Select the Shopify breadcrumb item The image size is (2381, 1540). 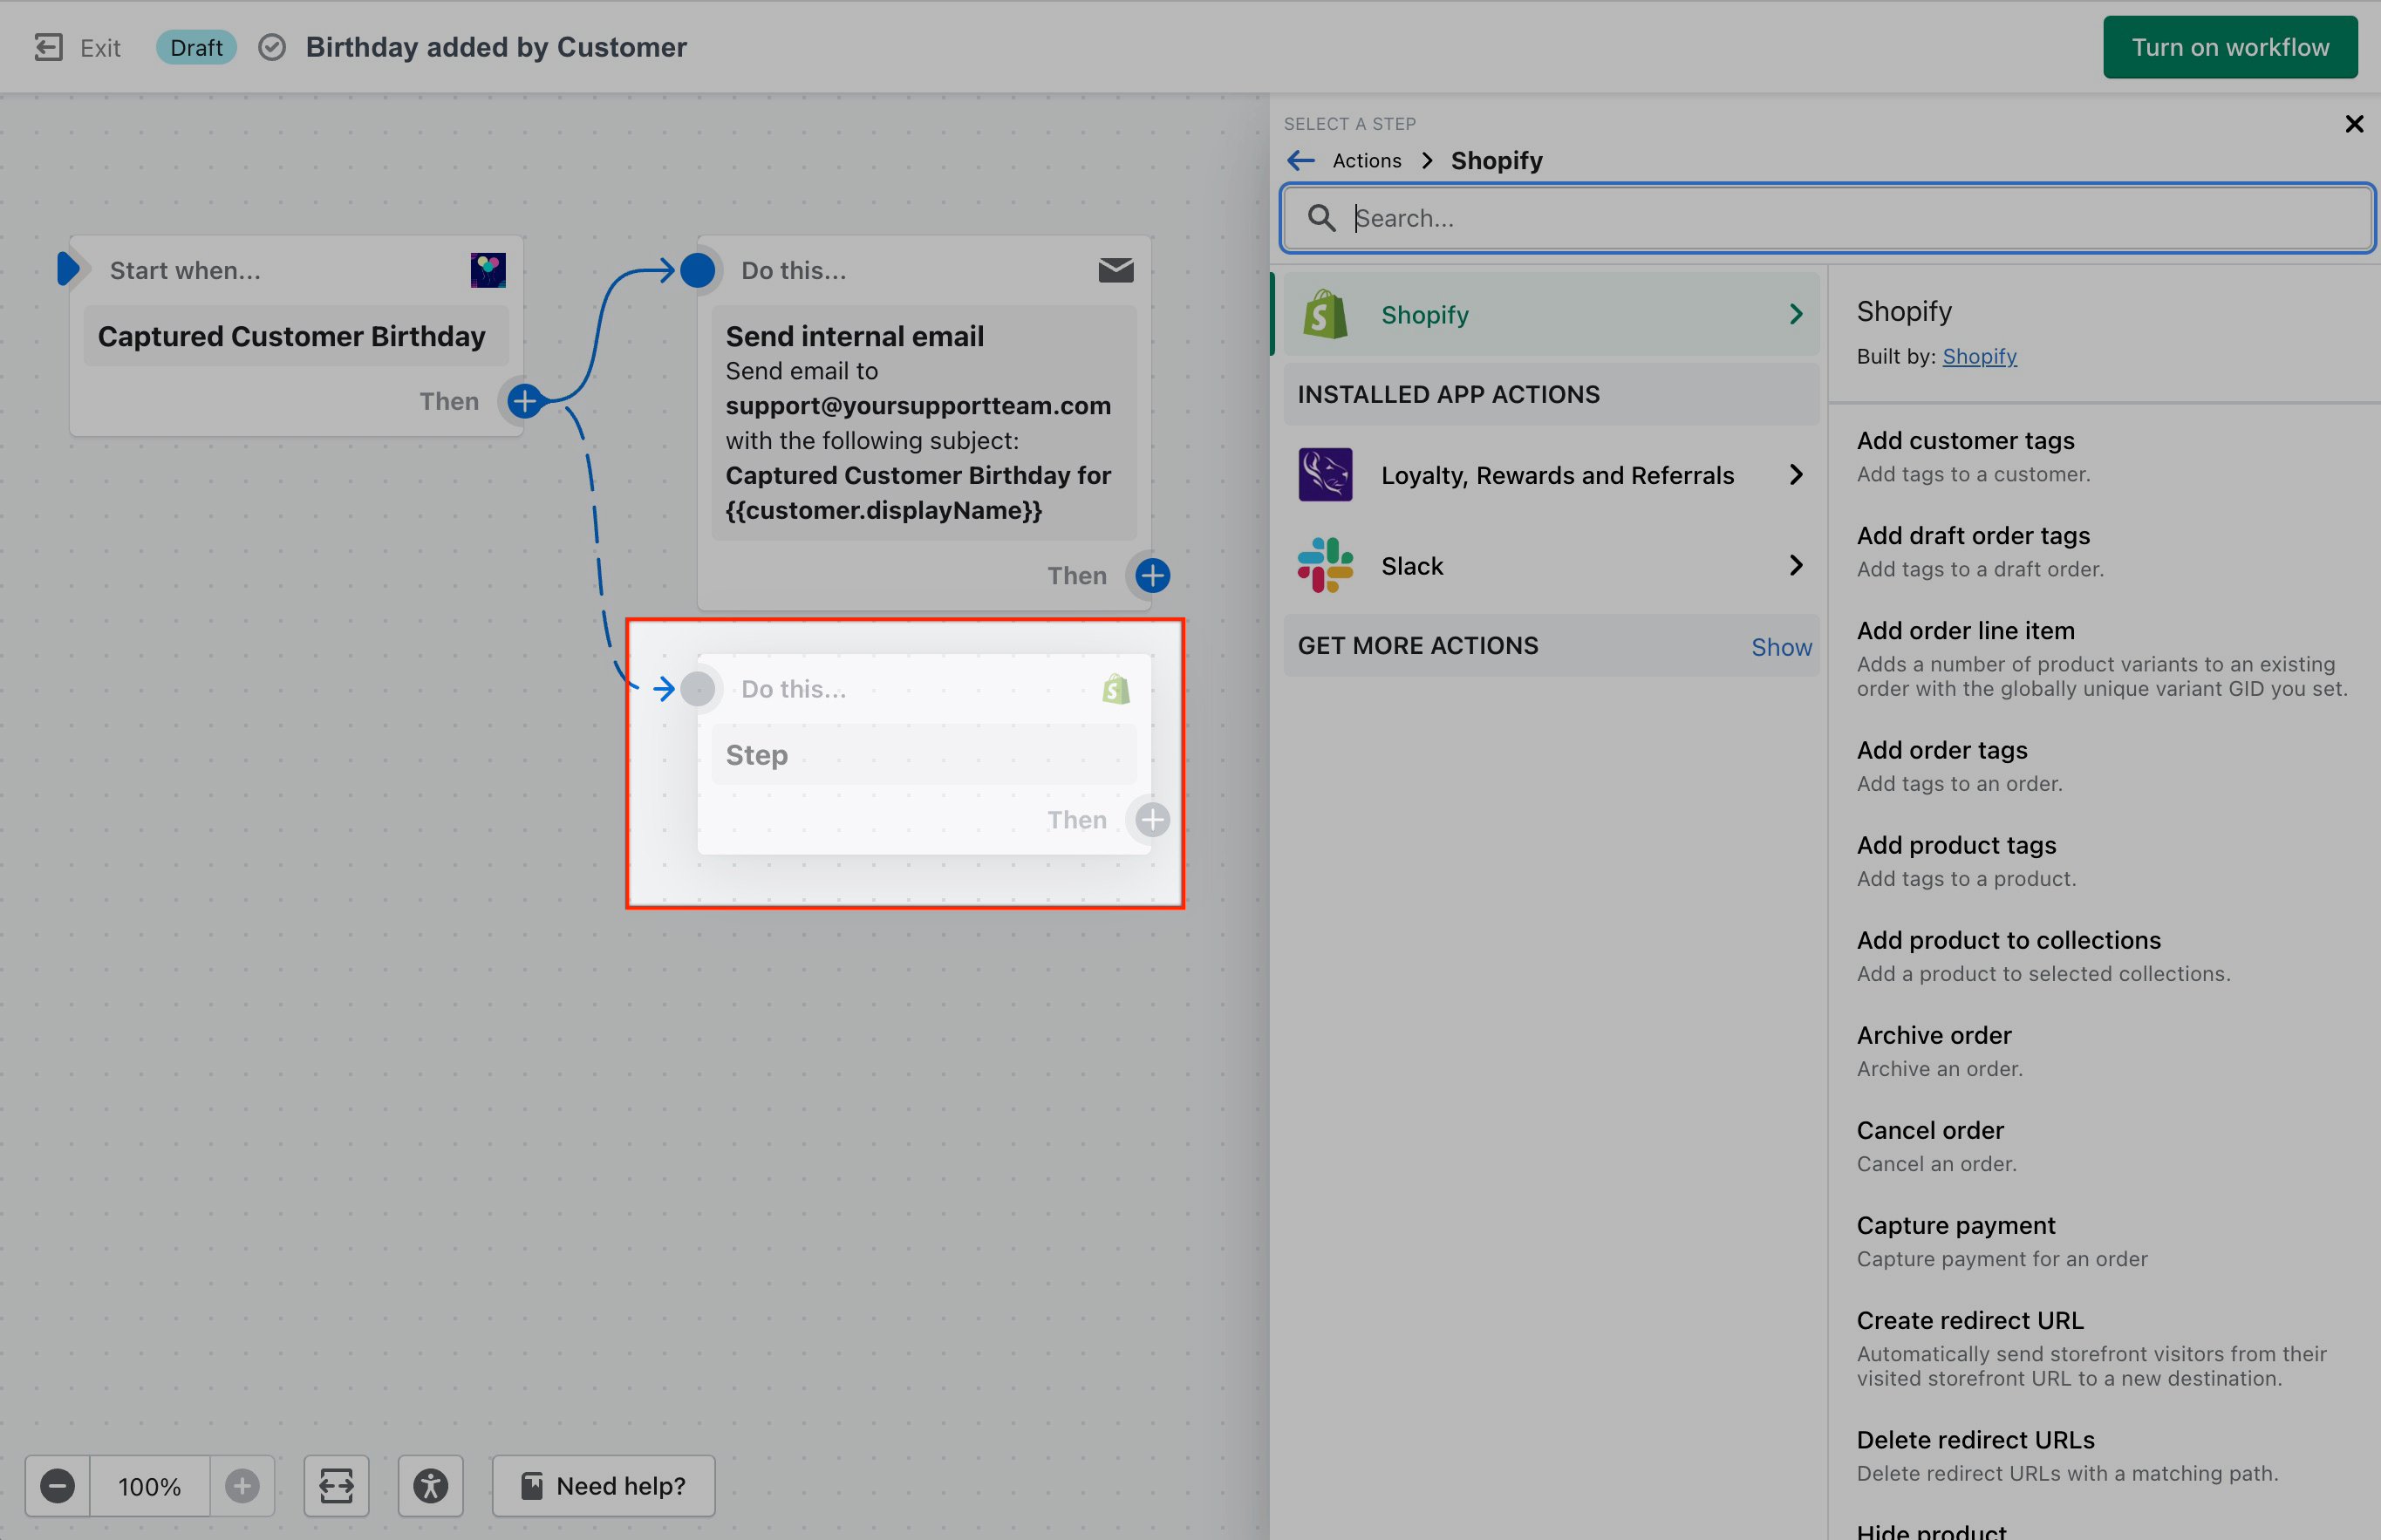tap(1496, 160)
